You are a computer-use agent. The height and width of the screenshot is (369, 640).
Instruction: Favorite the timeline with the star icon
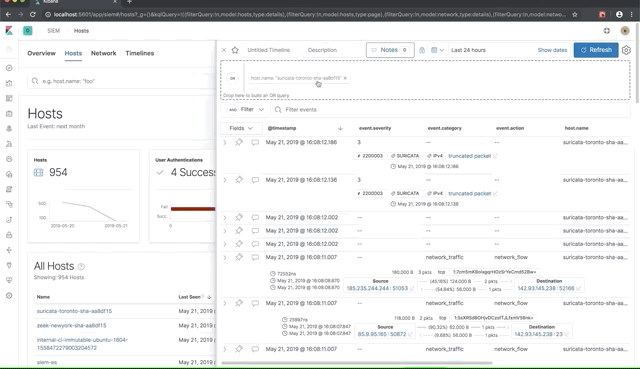click(x=235, y=50)
